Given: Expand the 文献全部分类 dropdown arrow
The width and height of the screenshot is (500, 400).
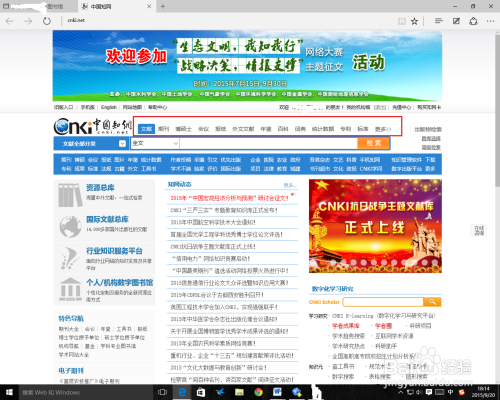Looking at the screenshot, I should pos(122,144).
